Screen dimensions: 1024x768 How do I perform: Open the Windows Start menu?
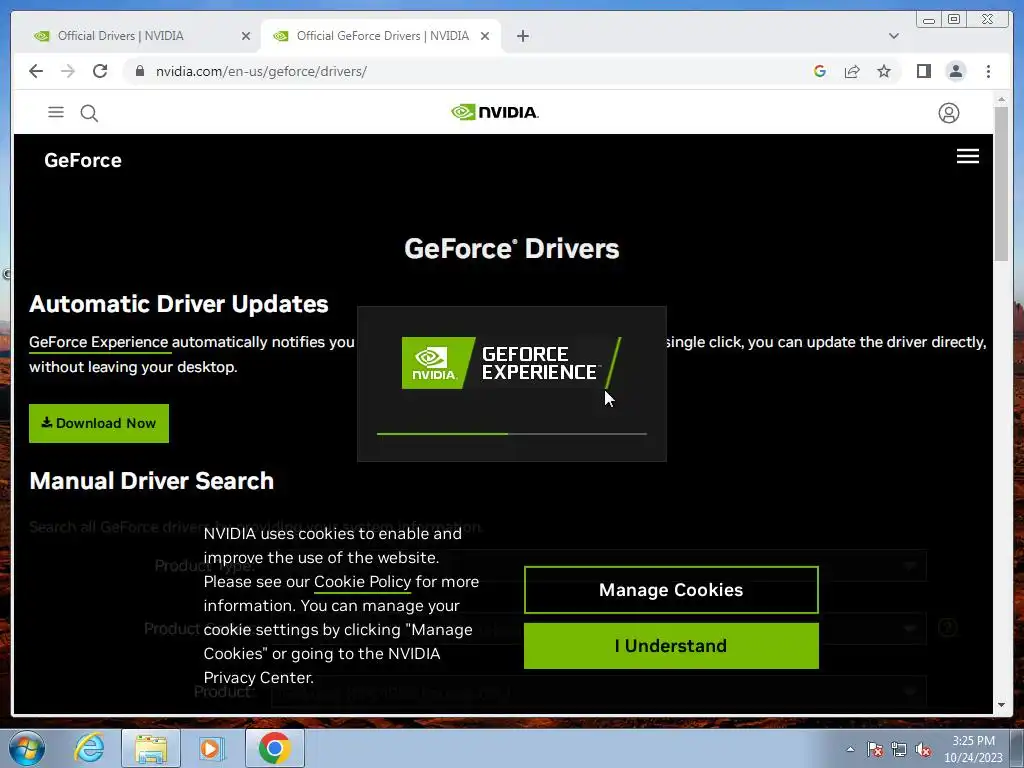27,748
